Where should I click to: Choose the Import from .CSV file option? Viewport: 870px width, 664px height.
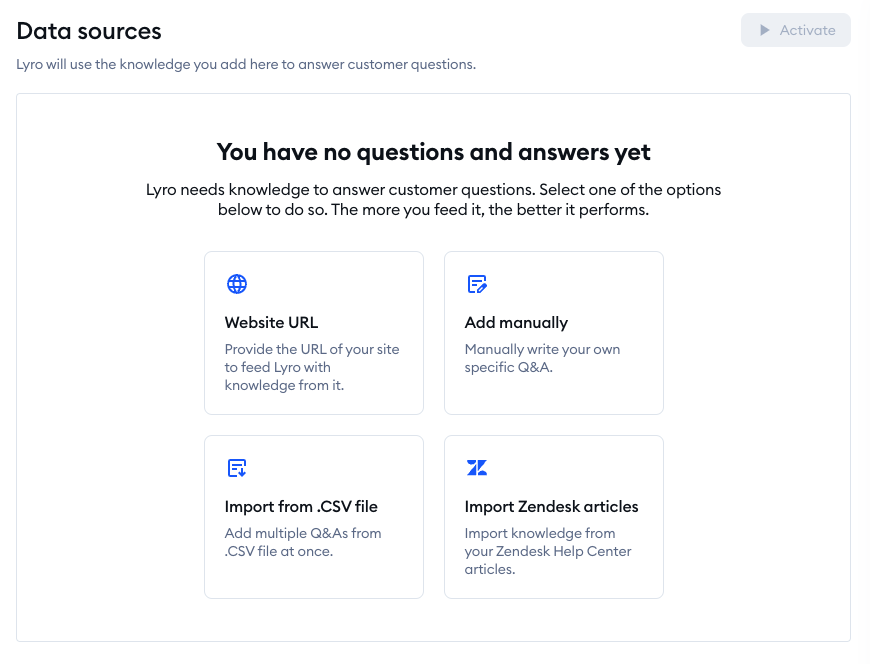tap(313, 516)
